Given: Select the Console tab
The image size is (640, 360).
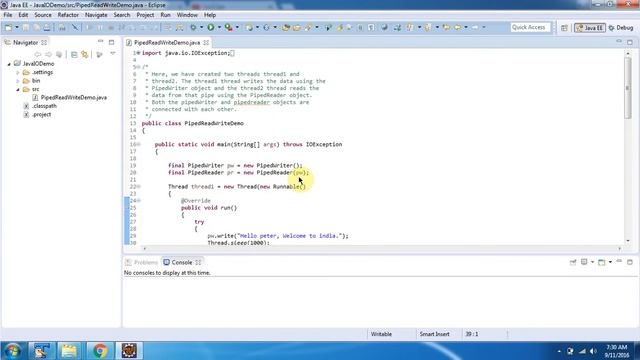Looking at the screenshot, I should coord(181,262).
